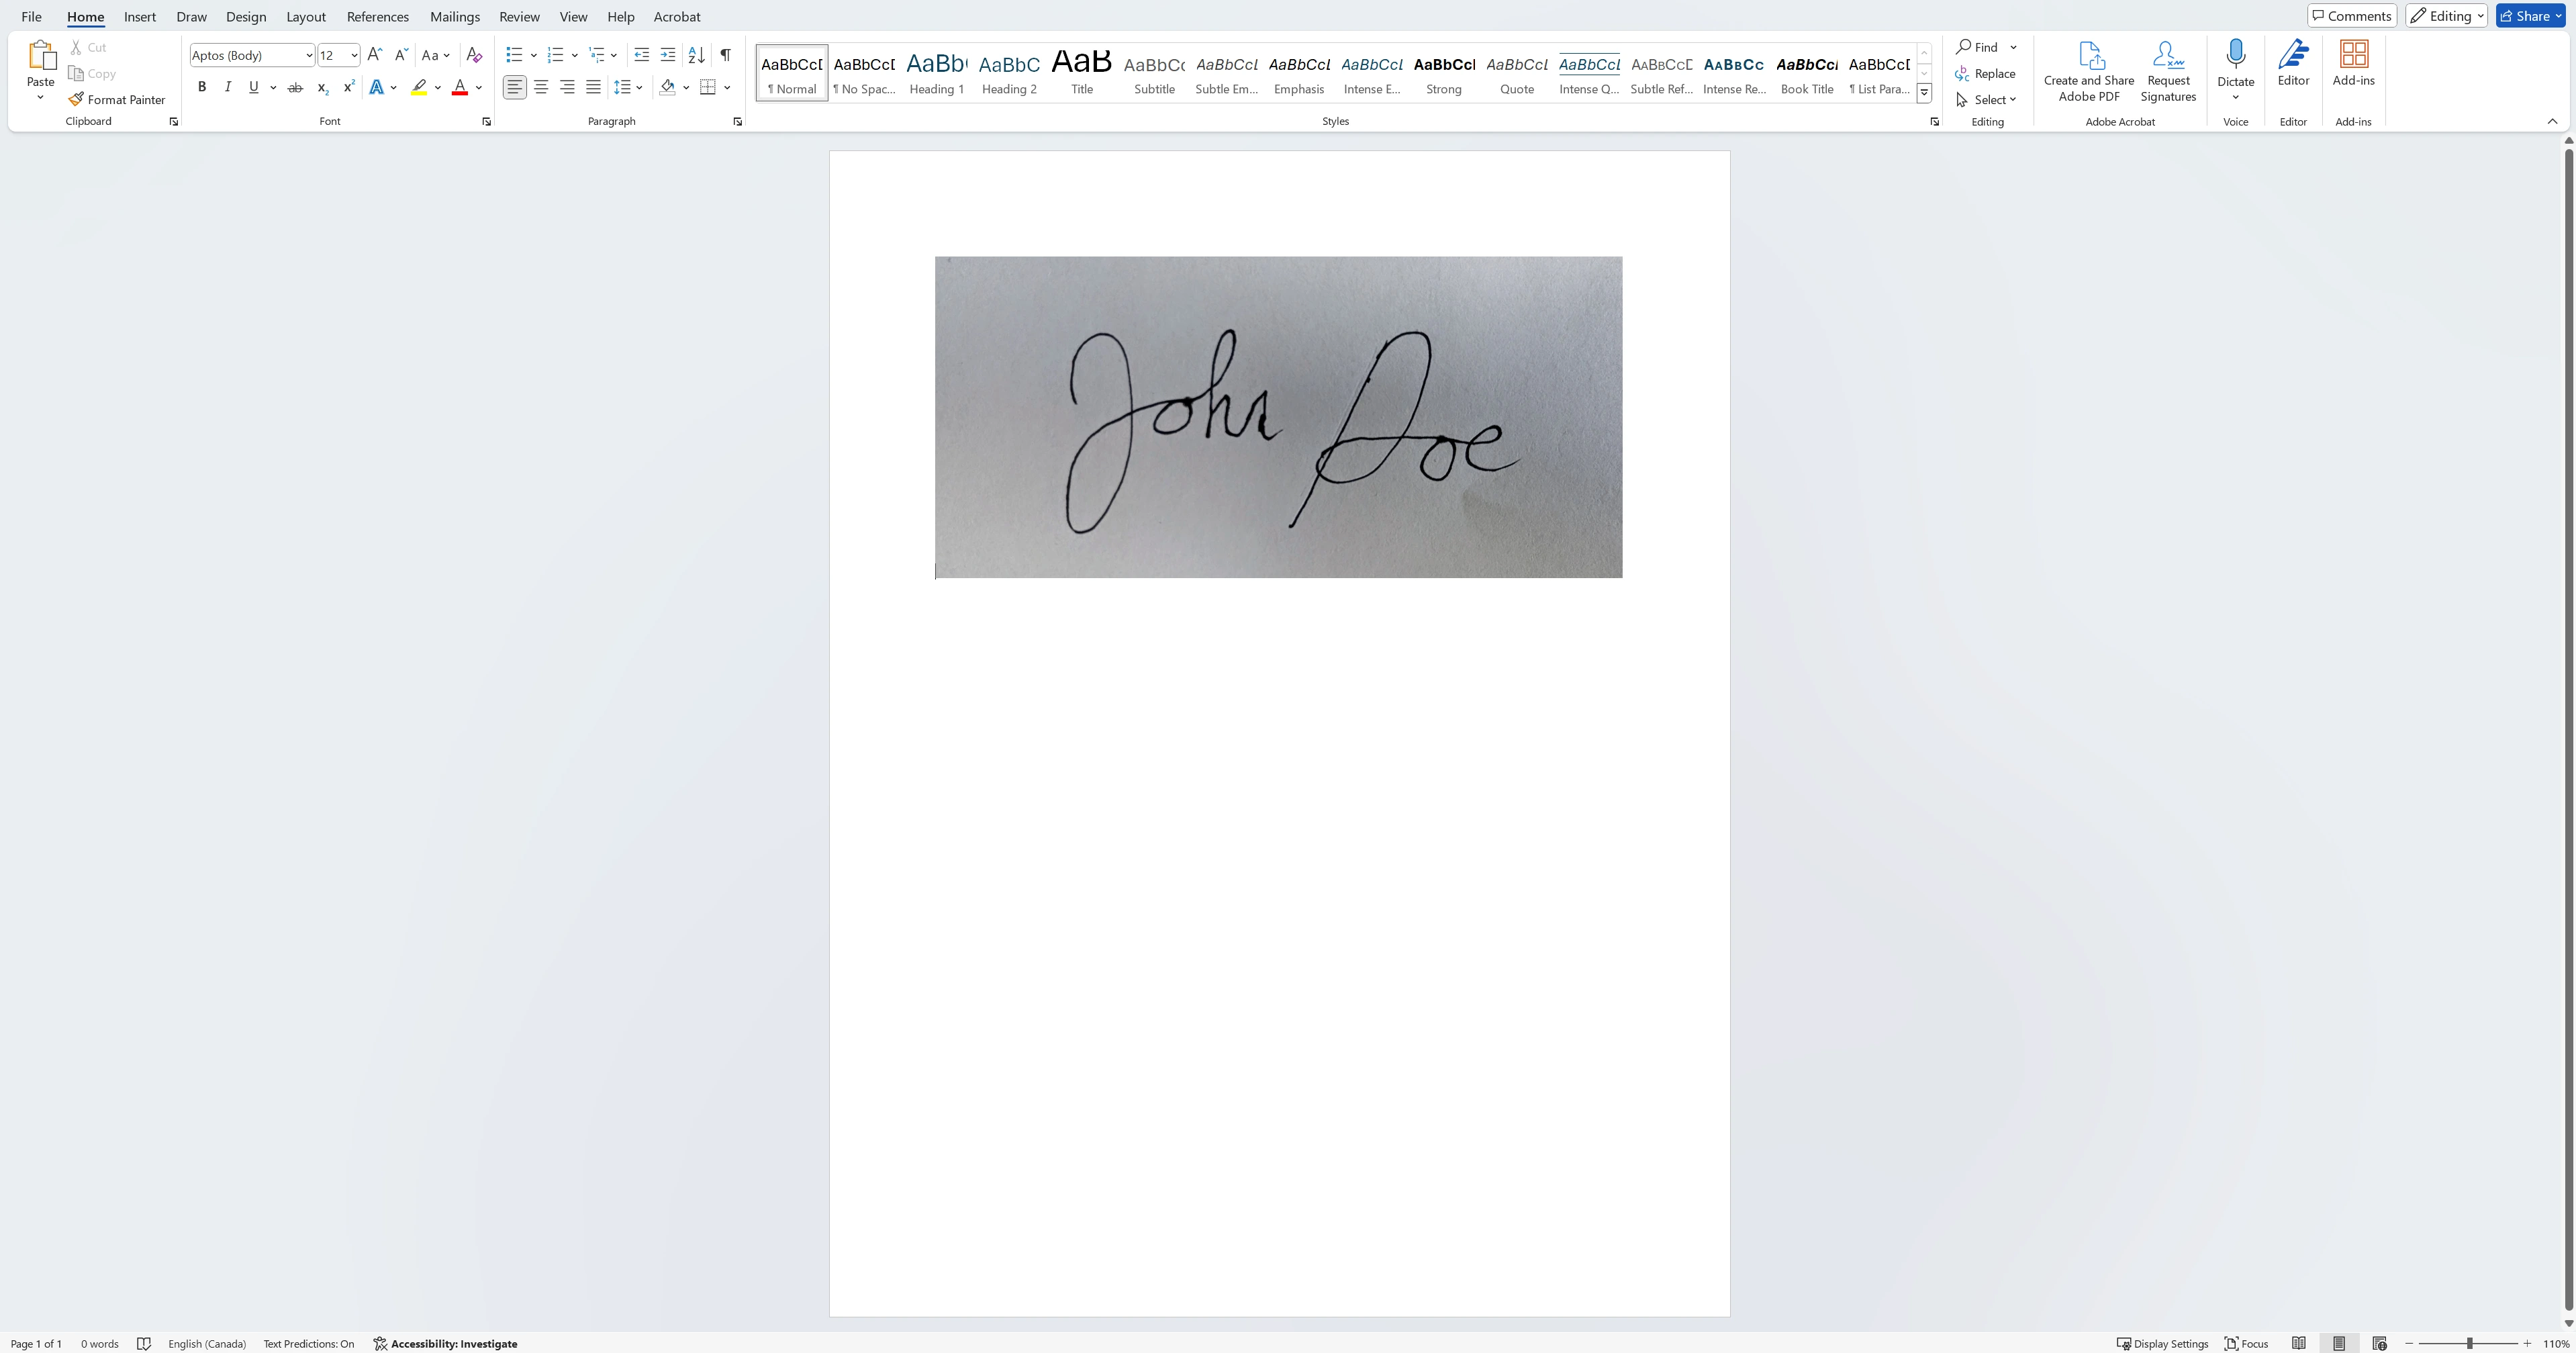
Task: Toggle Strikethrough formatting
Action: (295, 87)
